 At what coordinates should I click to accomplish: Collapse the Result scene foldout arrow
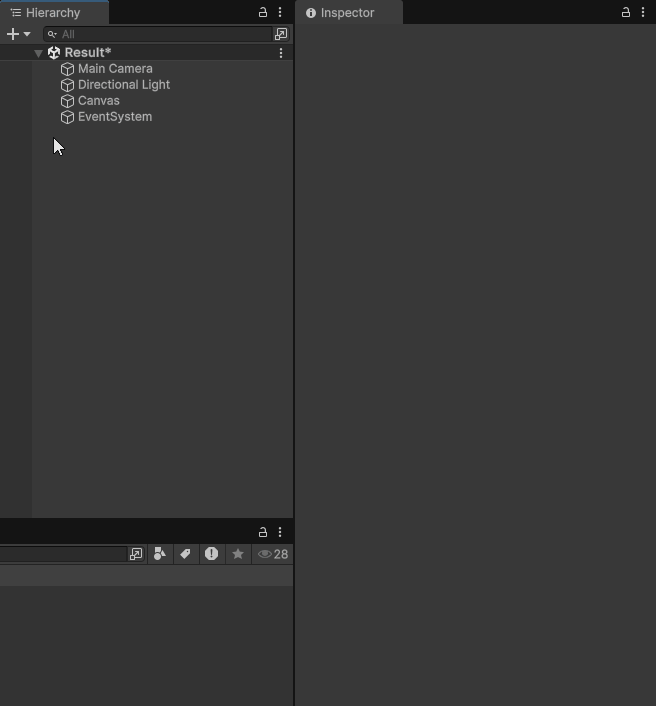coord(39,53)
